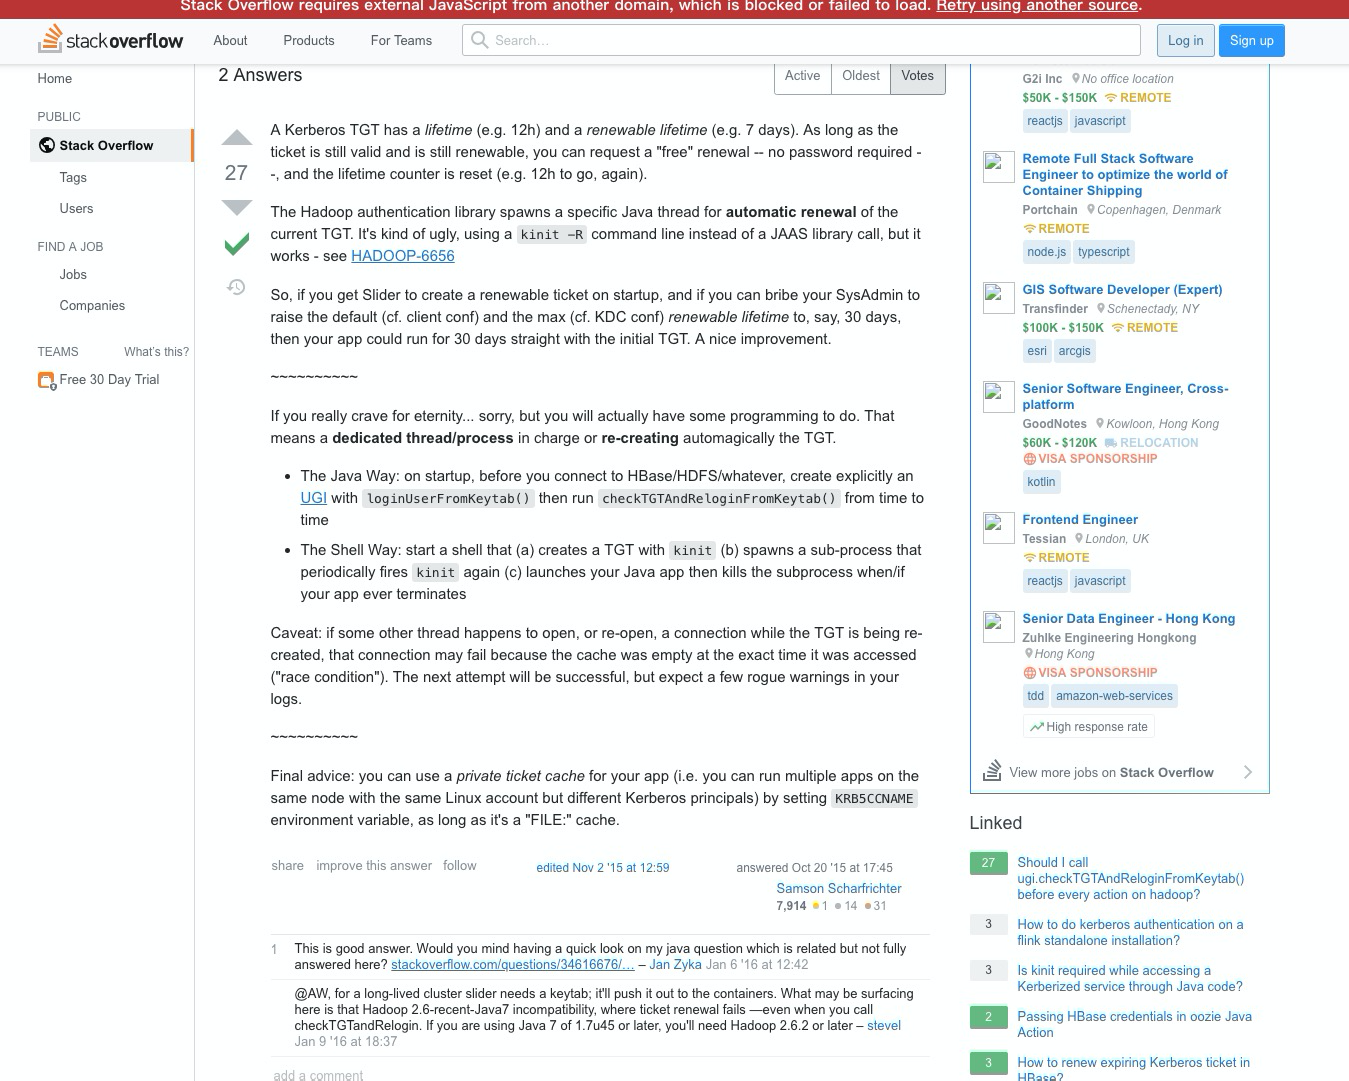
Task: Click the Stack Overflow logo
Action: coord(110,40)
